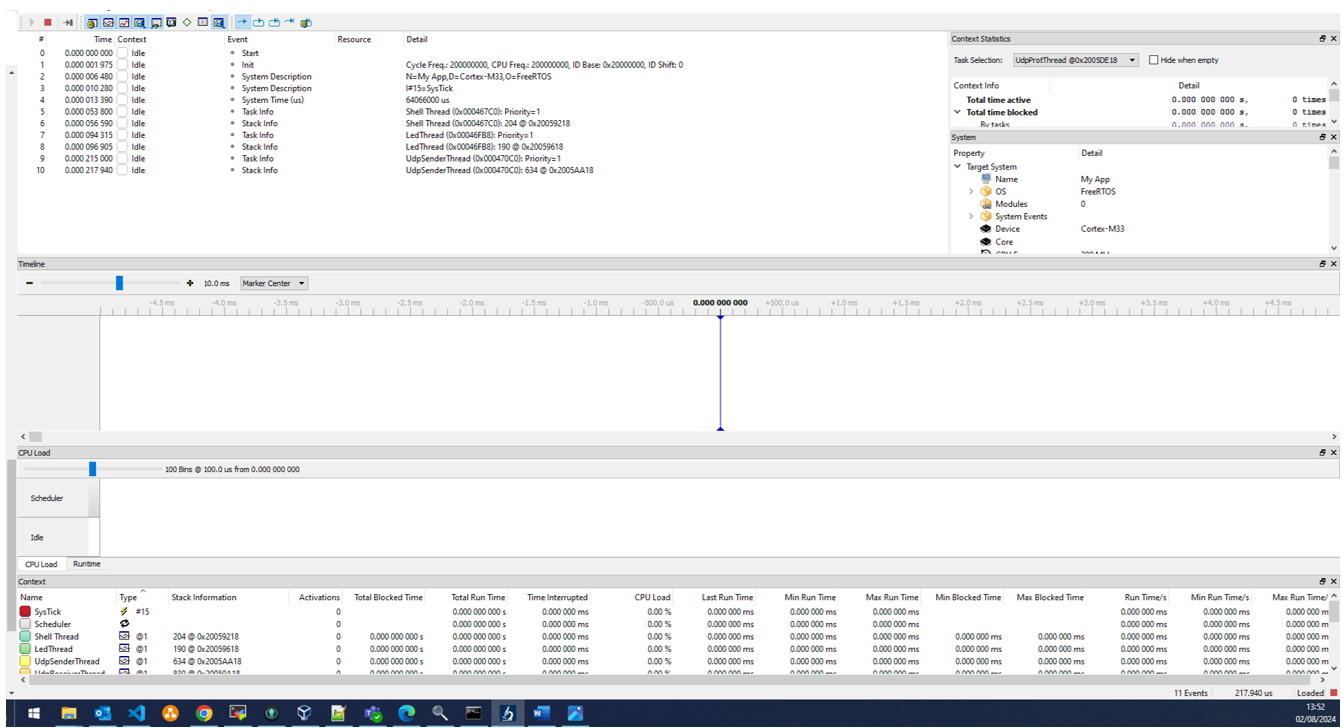Enable the Hide when empty checkbox
This screenshot has width=1343, height=728.
[1154, 60]
